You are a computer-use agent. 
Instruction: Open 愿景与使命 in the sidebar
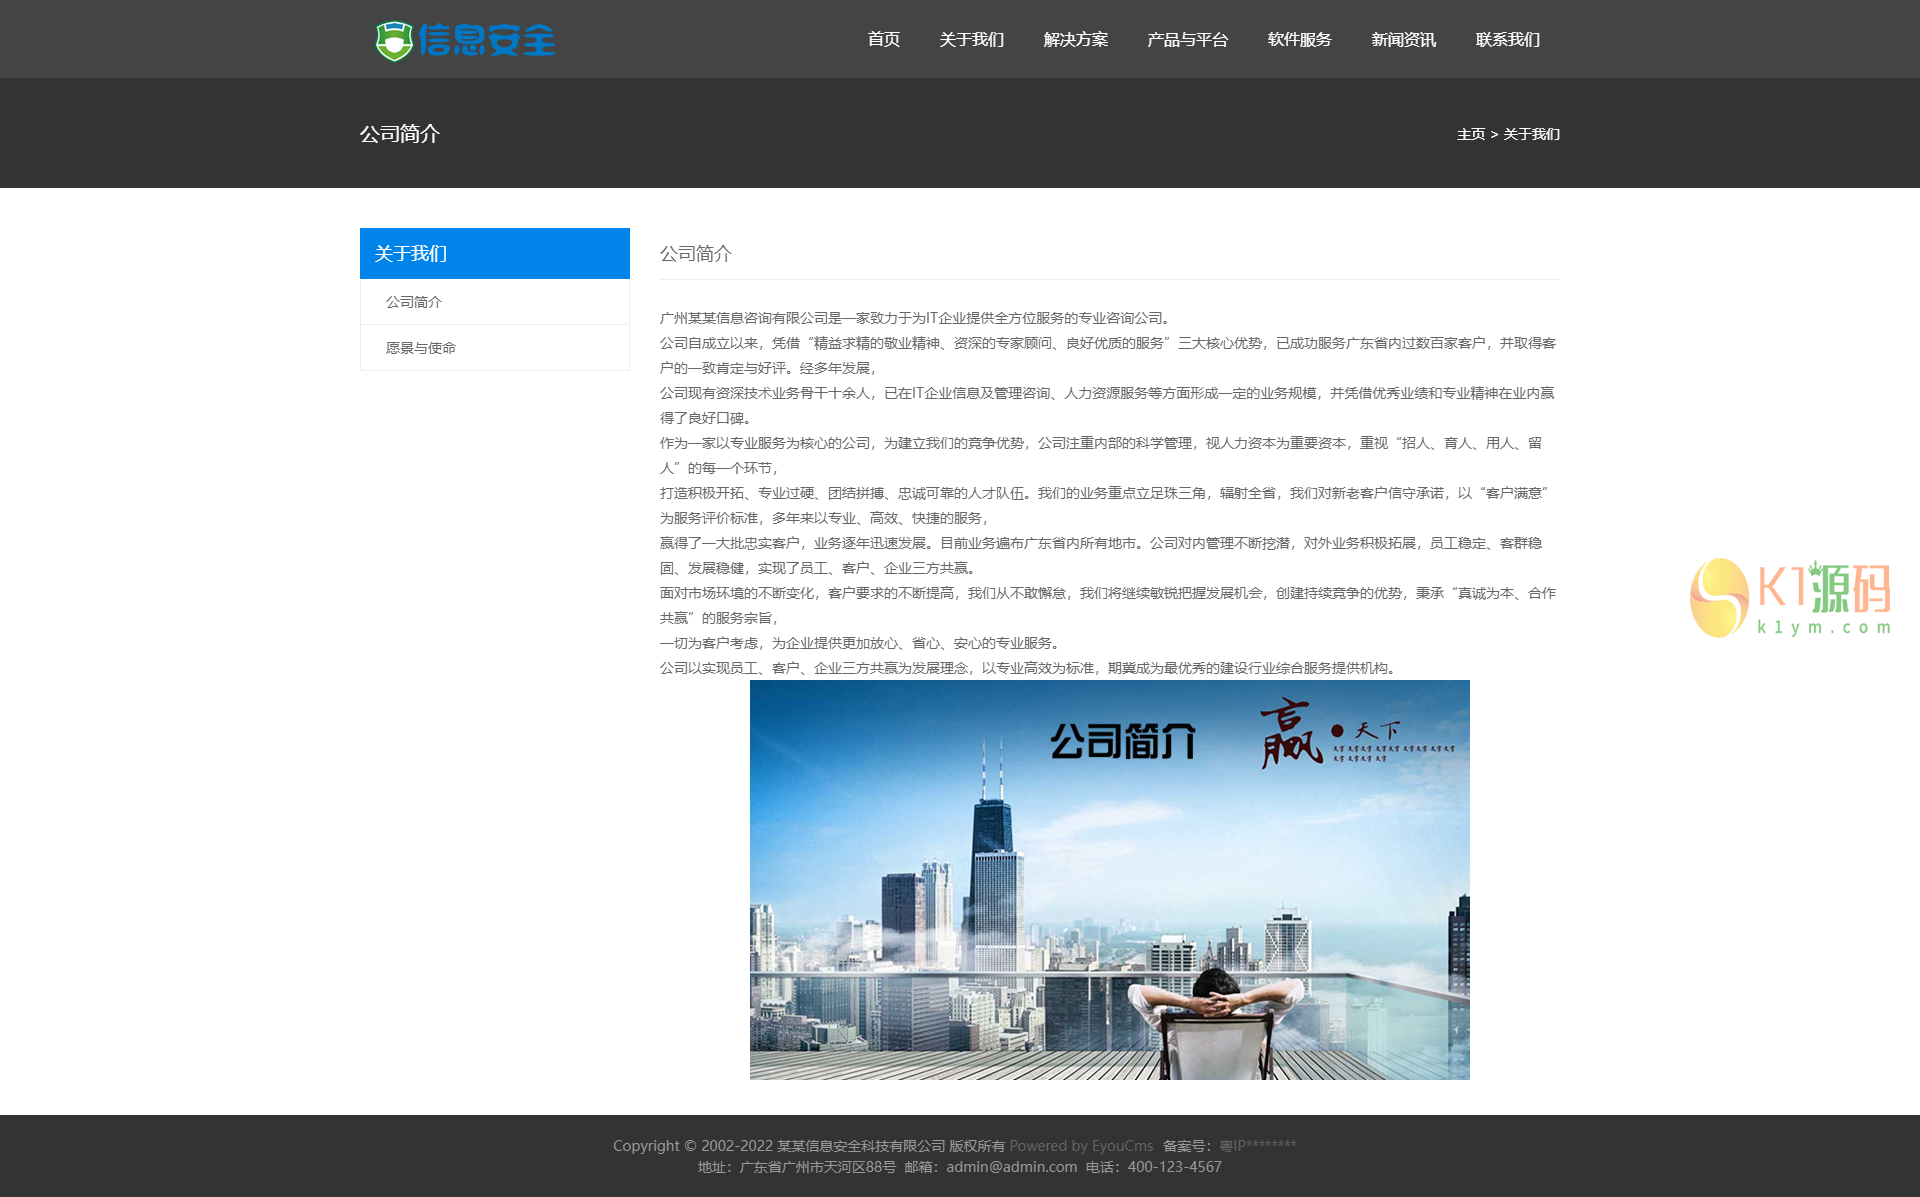click(421, 348)
